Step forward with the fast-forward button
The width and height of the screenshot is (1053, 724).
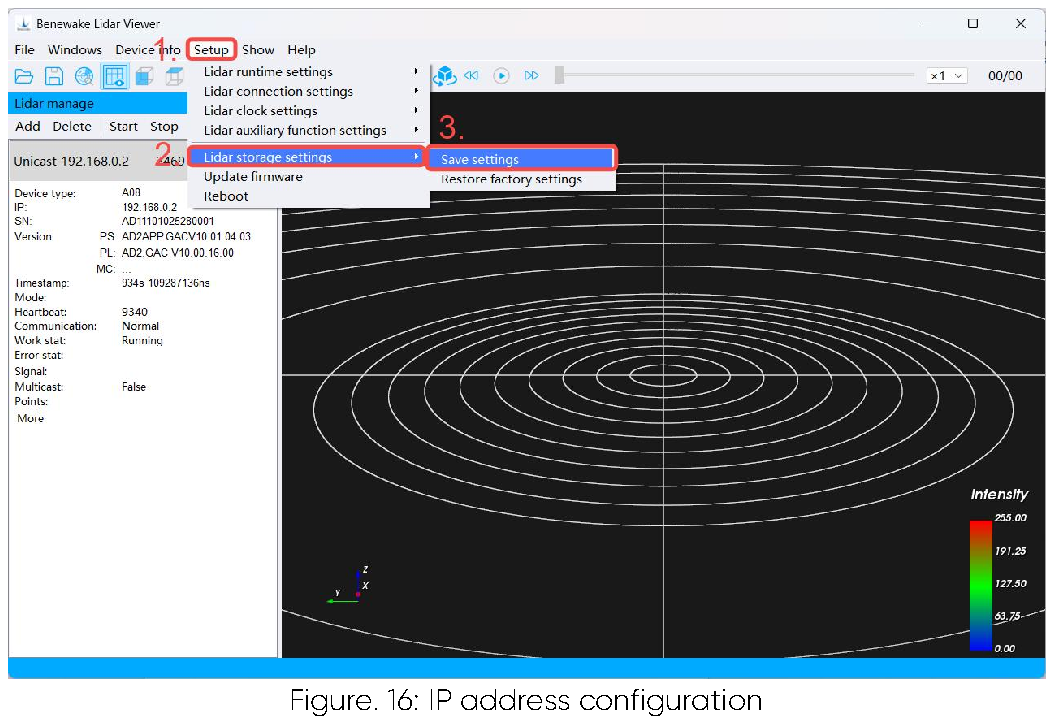click(531, 76)
